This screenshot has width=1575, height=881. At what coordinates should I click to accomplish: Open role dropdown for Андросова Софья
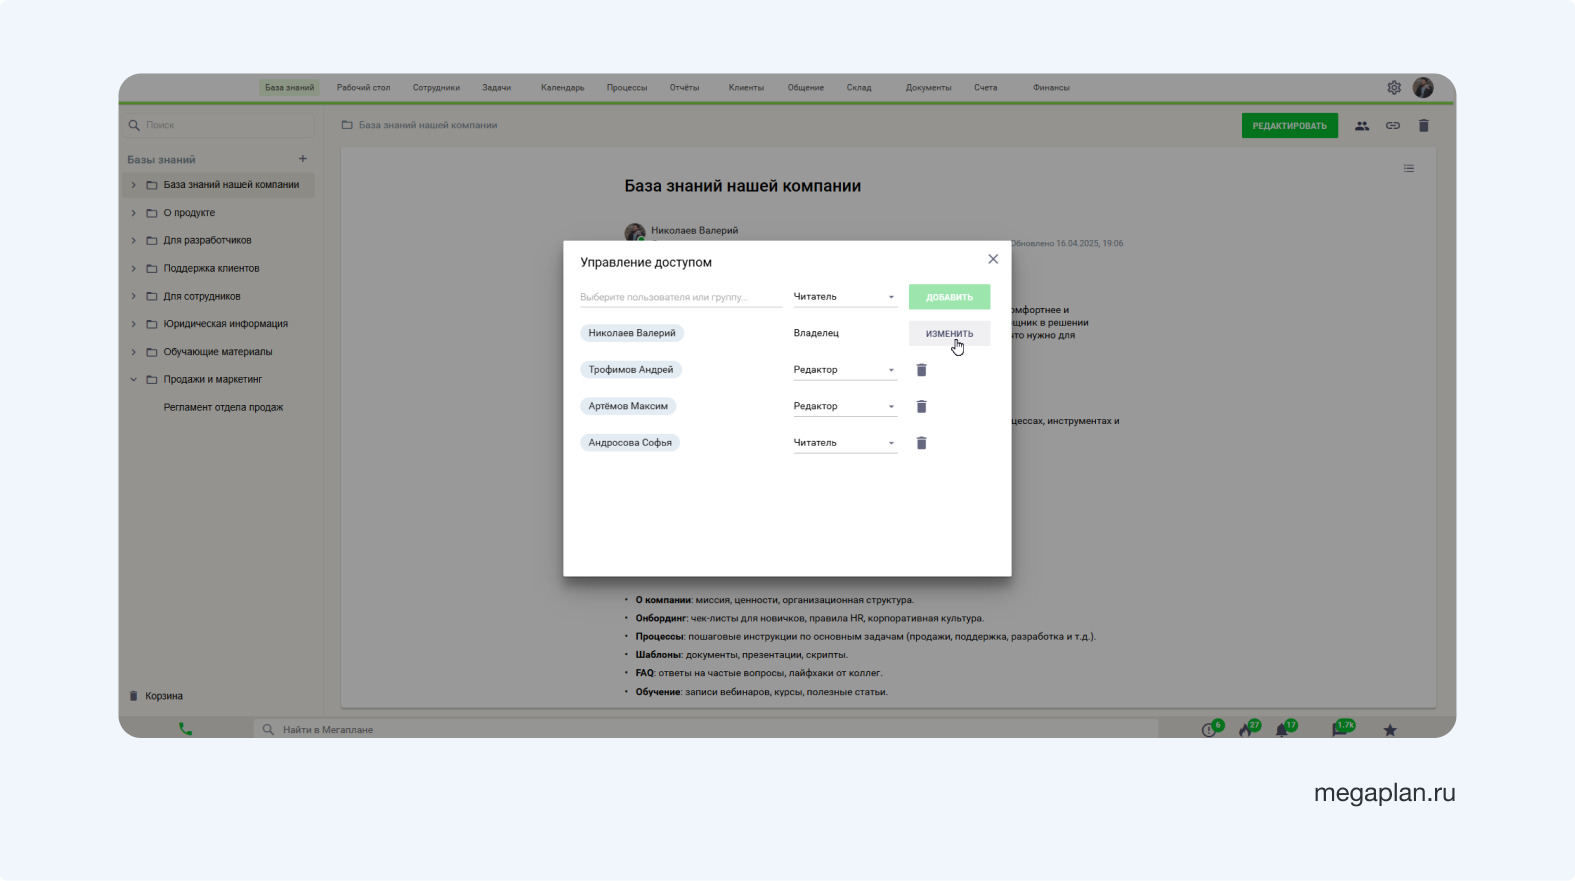tap(844, 443)
